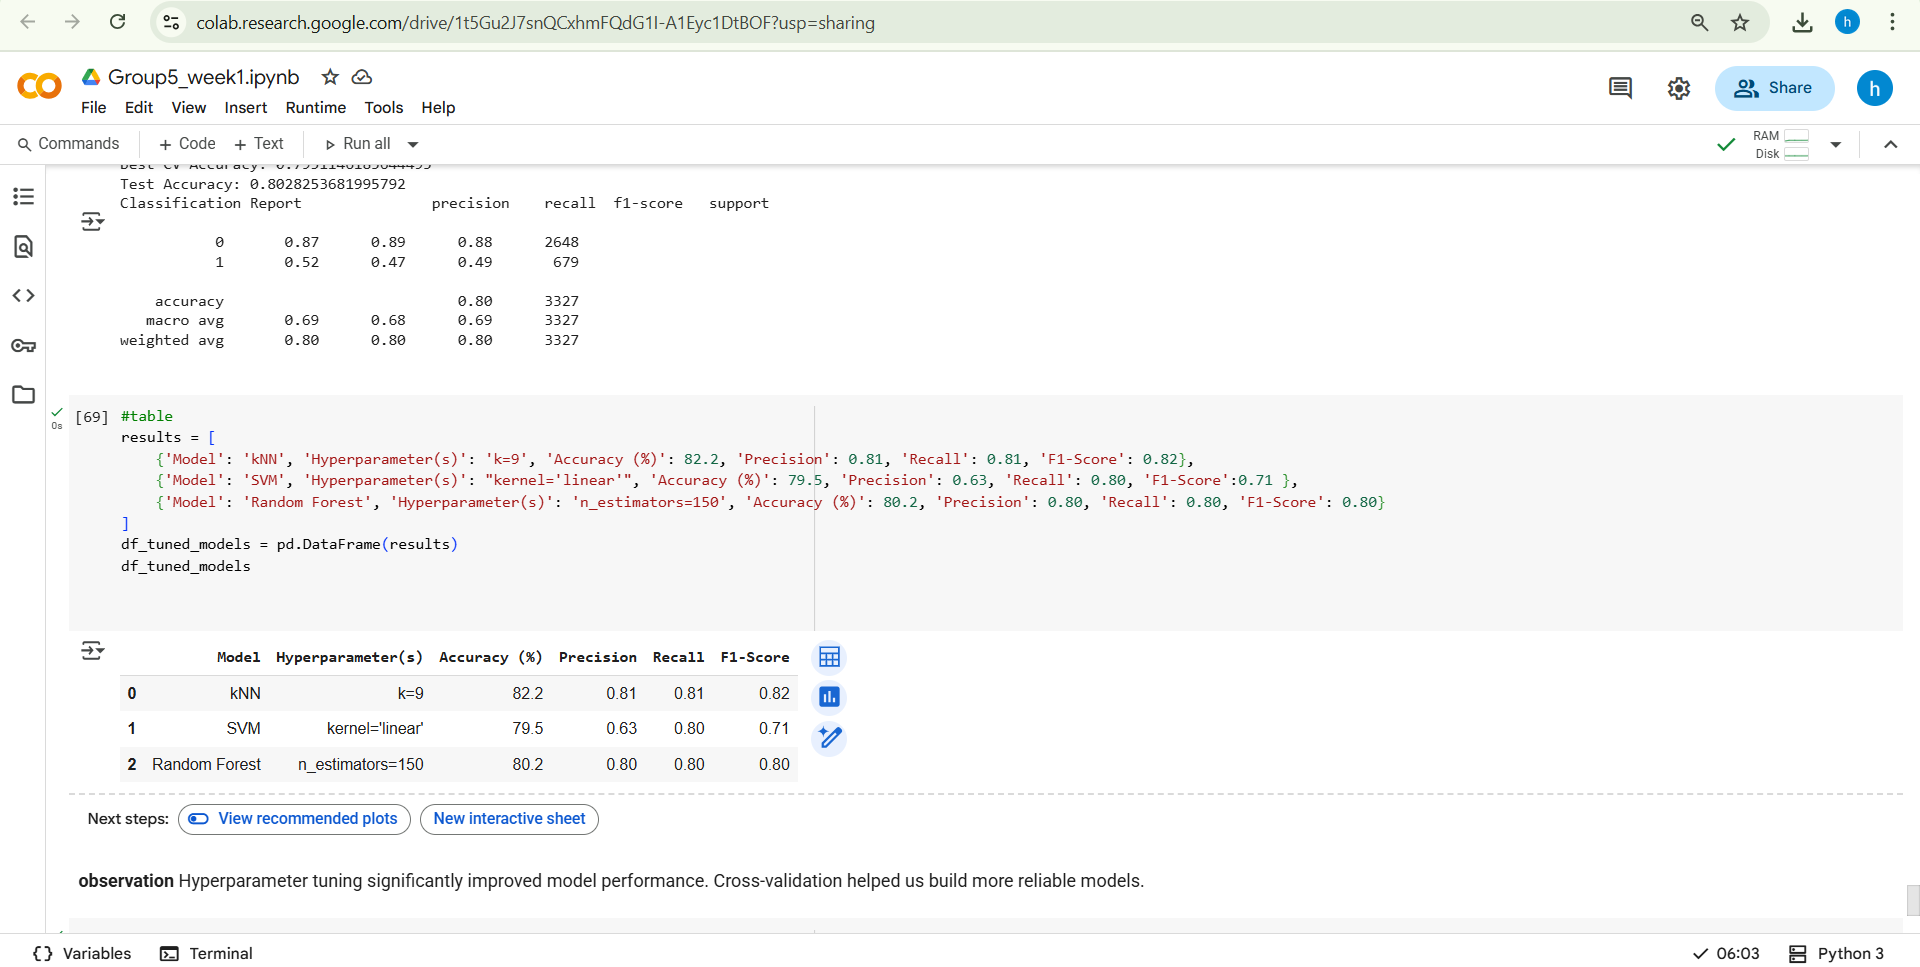
Task: Expand Run all dropdown arrow
Action: [x=413, y=144]
